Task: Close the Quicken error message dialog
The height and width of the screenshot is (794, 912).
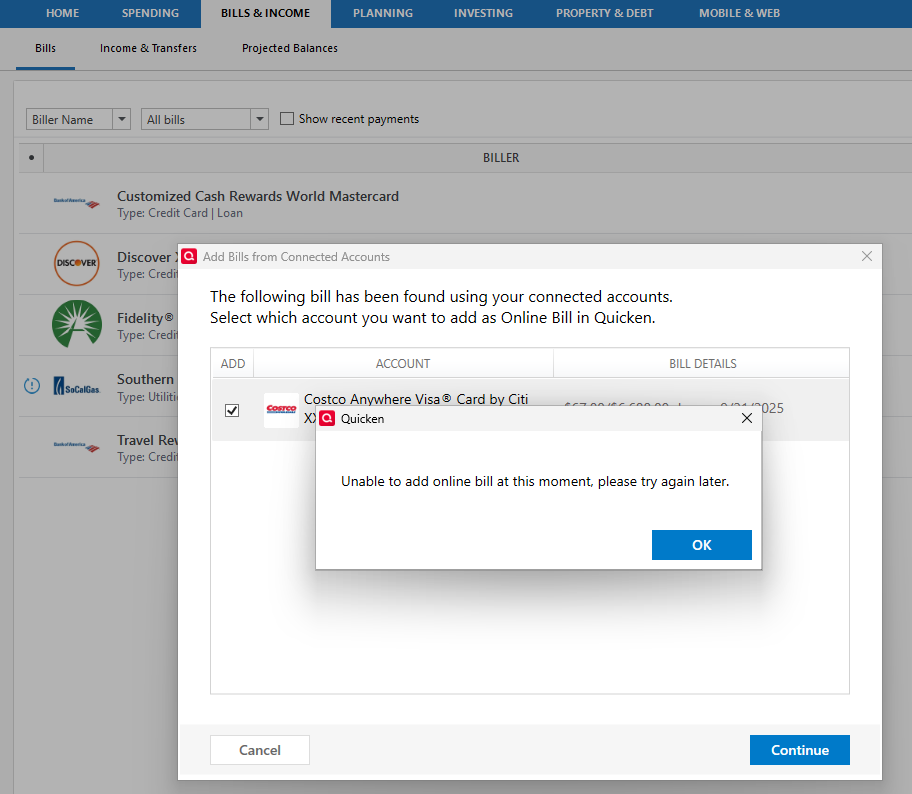Action: click(747, 418)
